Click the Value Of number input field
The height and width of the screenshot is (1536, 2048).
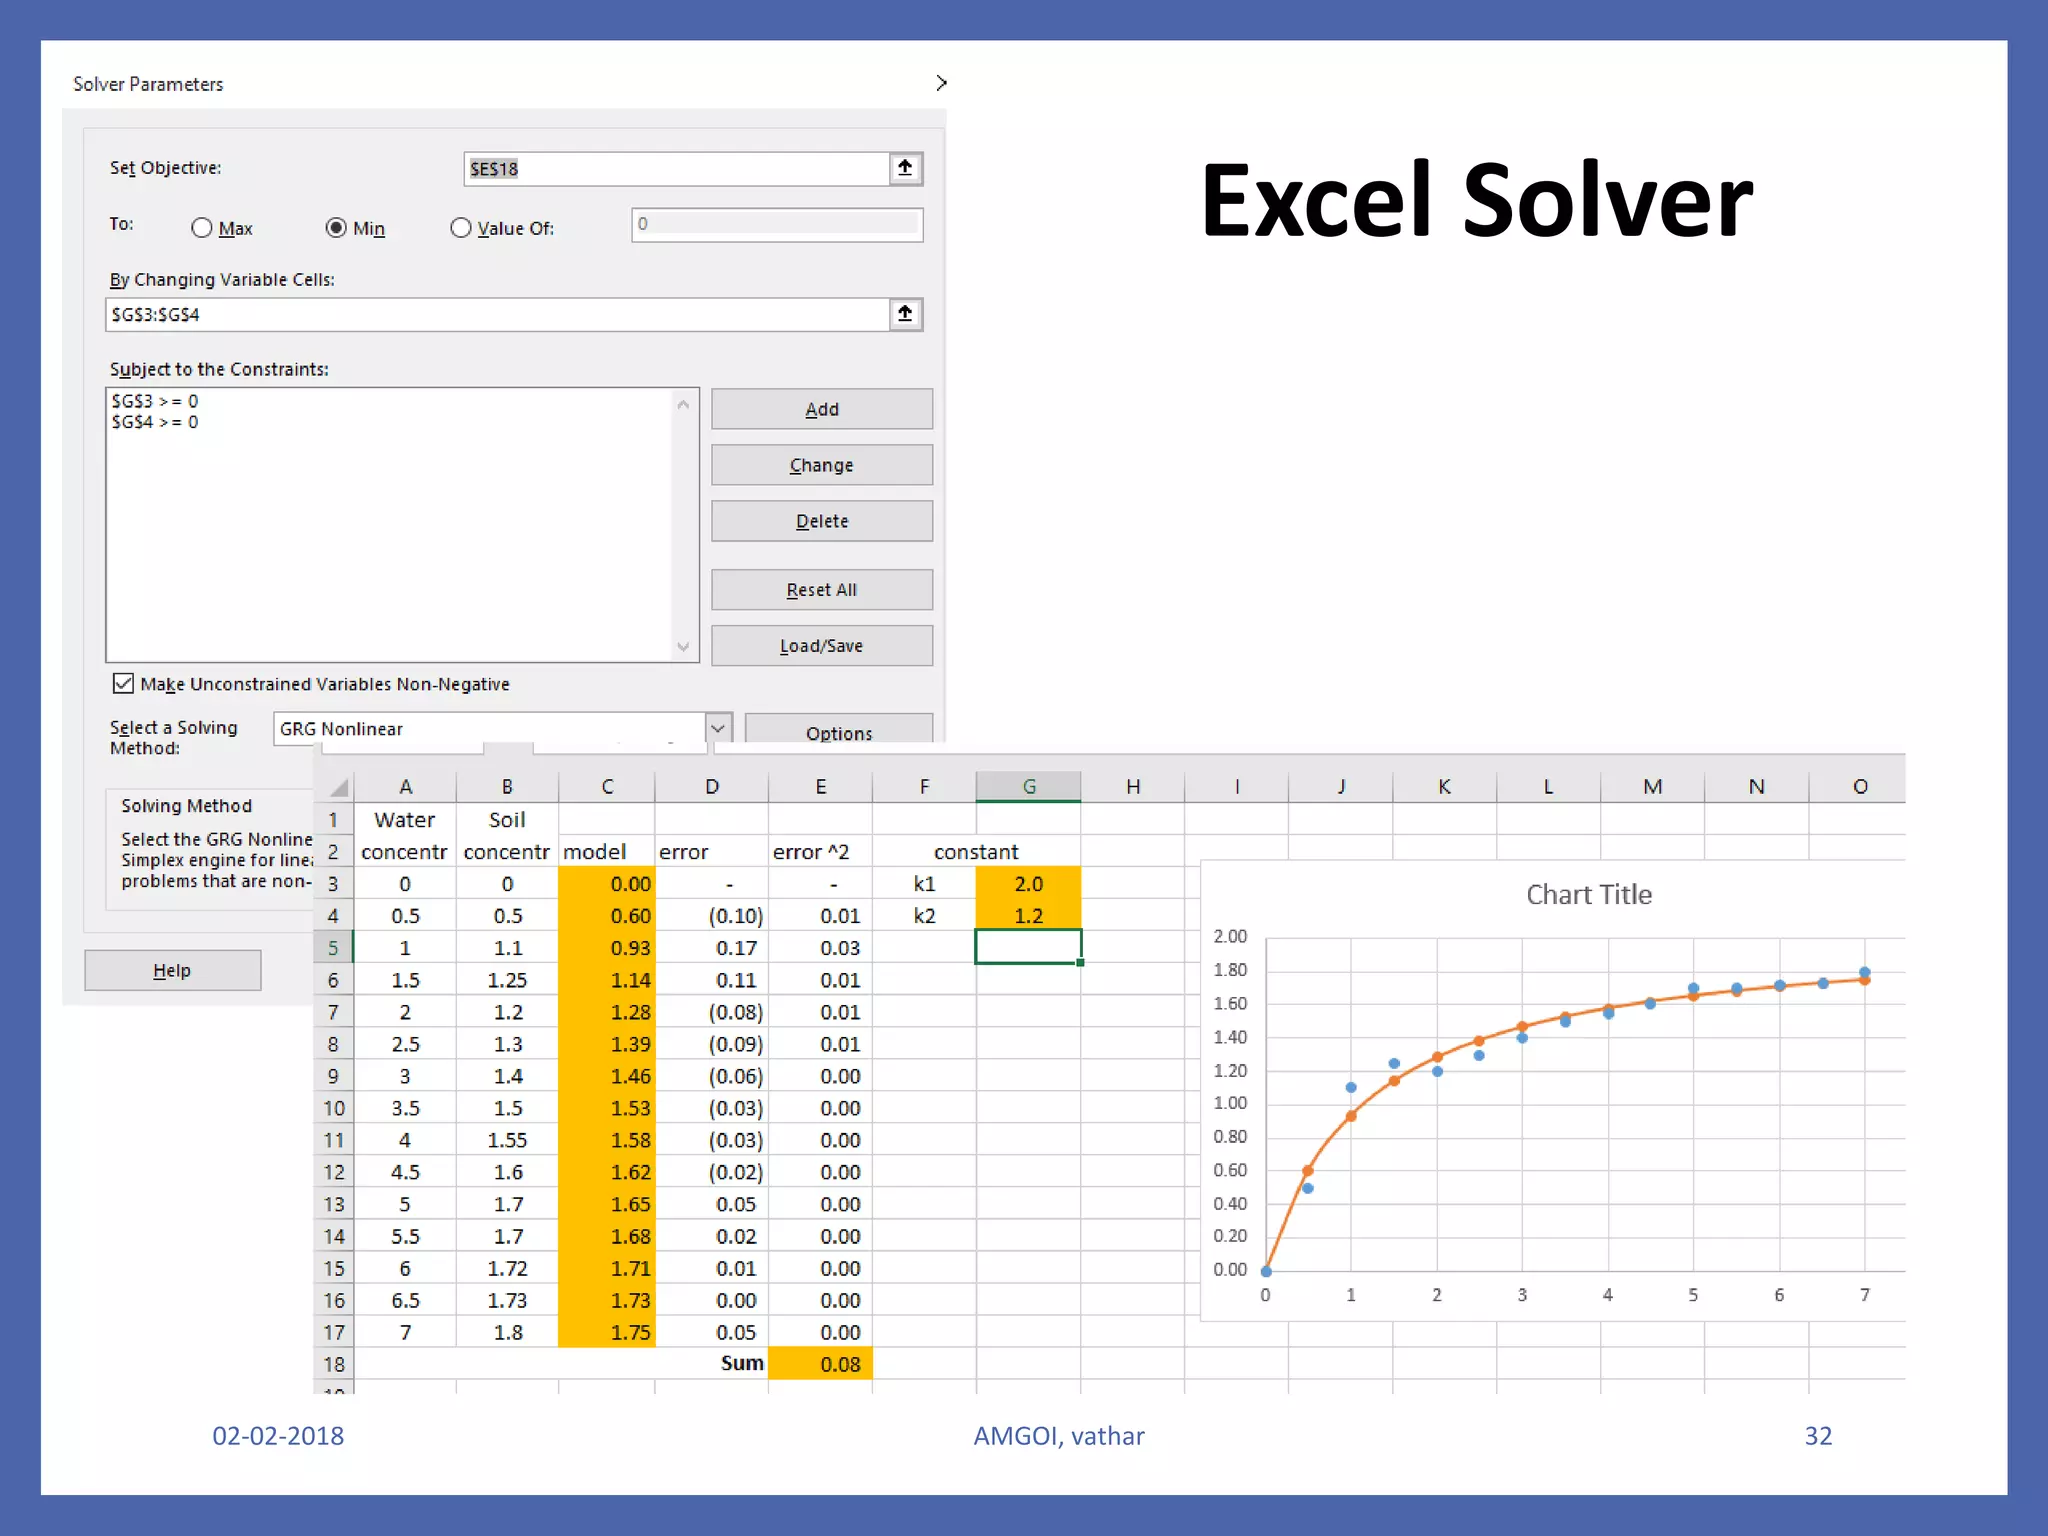tap(777, 224)
